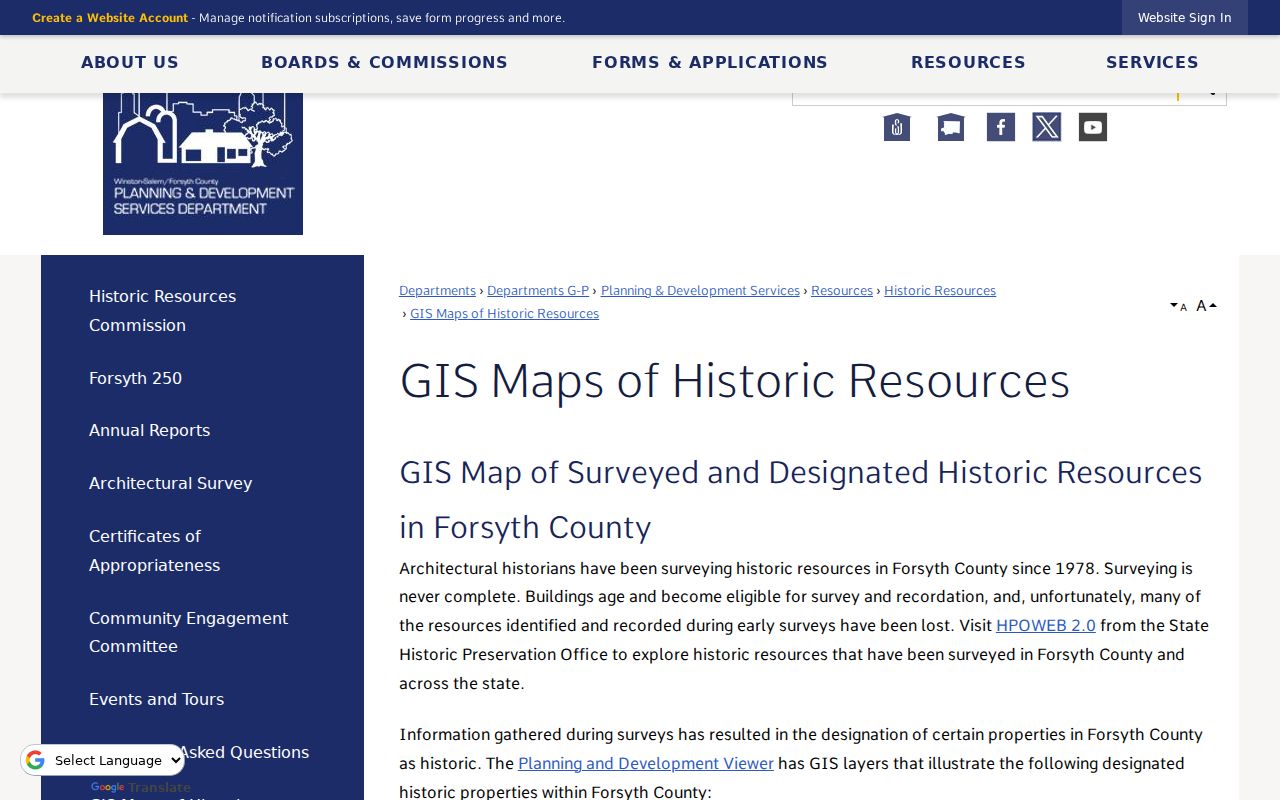Image resolution: width=1280 pixels, height=800 pixels.
Task: Open Forsyth 250 in sidebar
Action: [136, 378]
